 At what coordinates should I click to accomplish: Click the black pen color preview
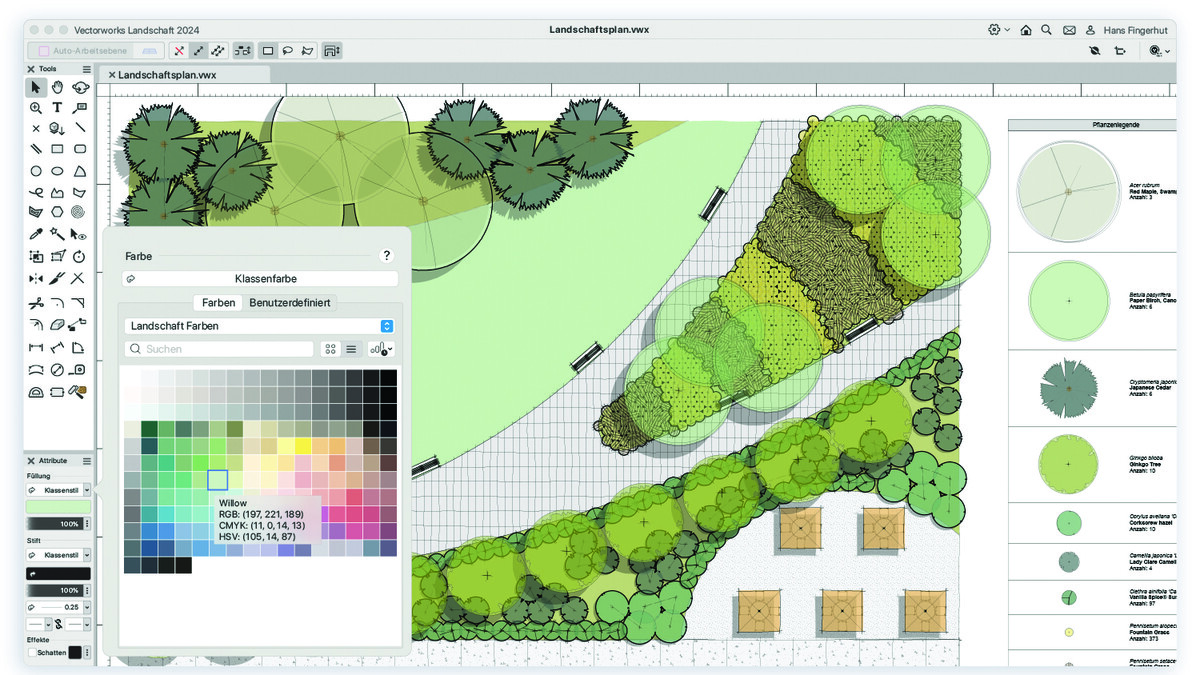click(58, 573)
